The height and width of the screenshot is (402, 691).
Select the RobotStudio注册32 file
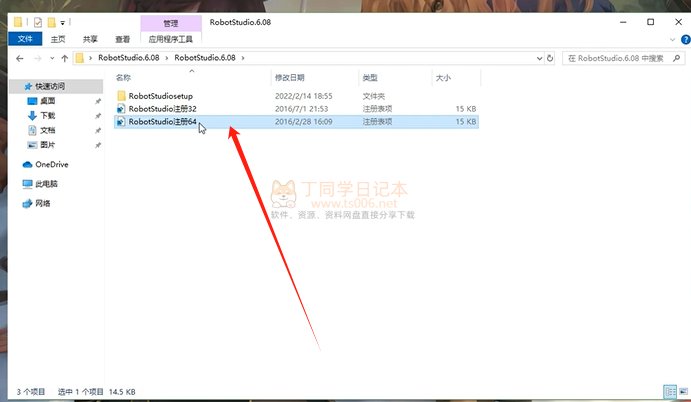click(162, 108)
